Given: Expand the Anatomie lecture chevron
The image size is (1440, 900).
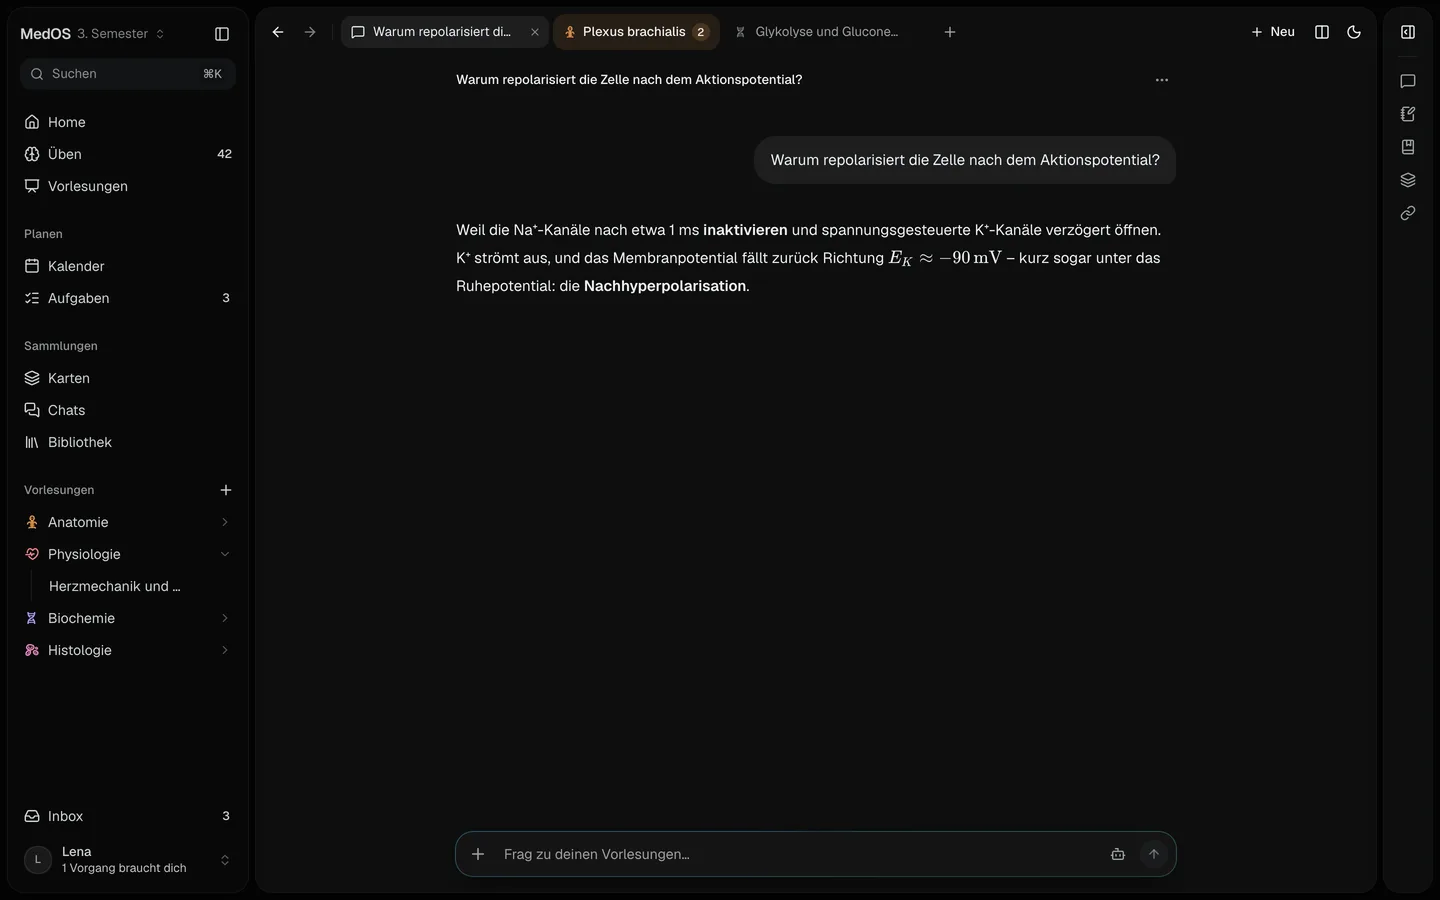Looking at the screenshot, I should 225,522.
